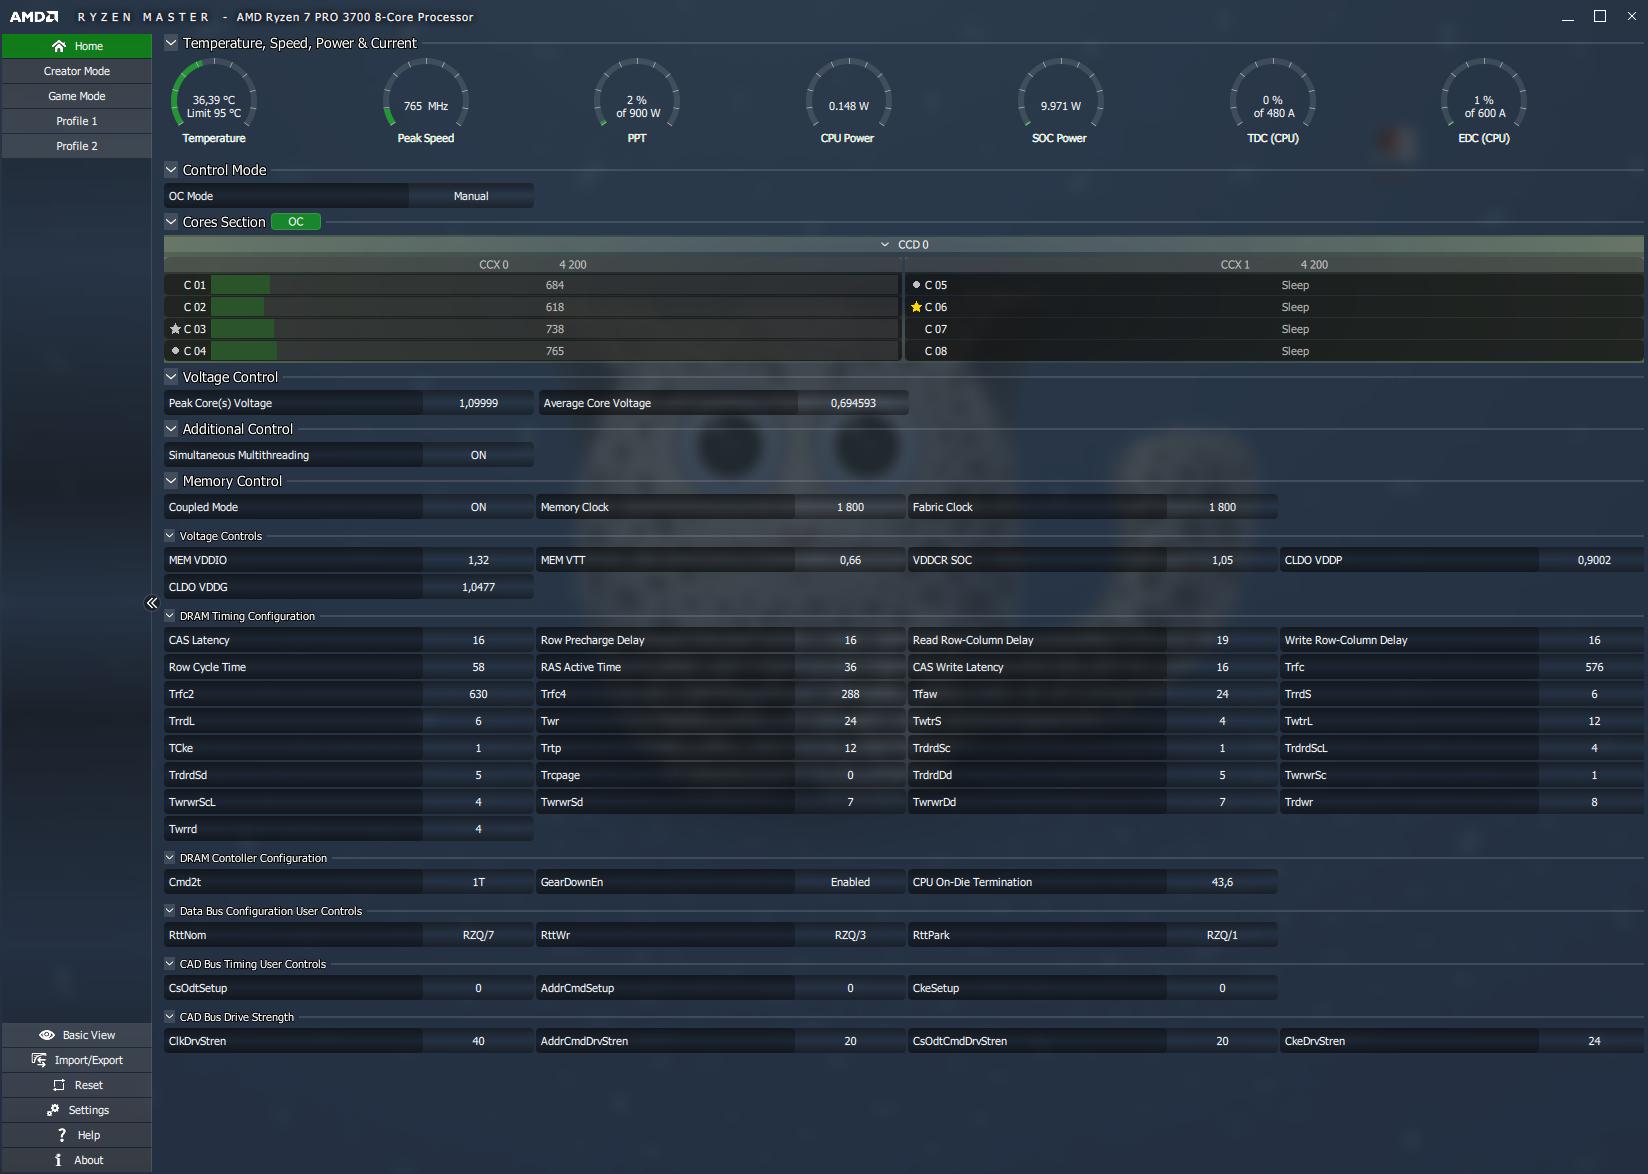Collapse the CCD 0 chevron
This screenshot has height=1174, width=1648.
[x=885, y=245]
